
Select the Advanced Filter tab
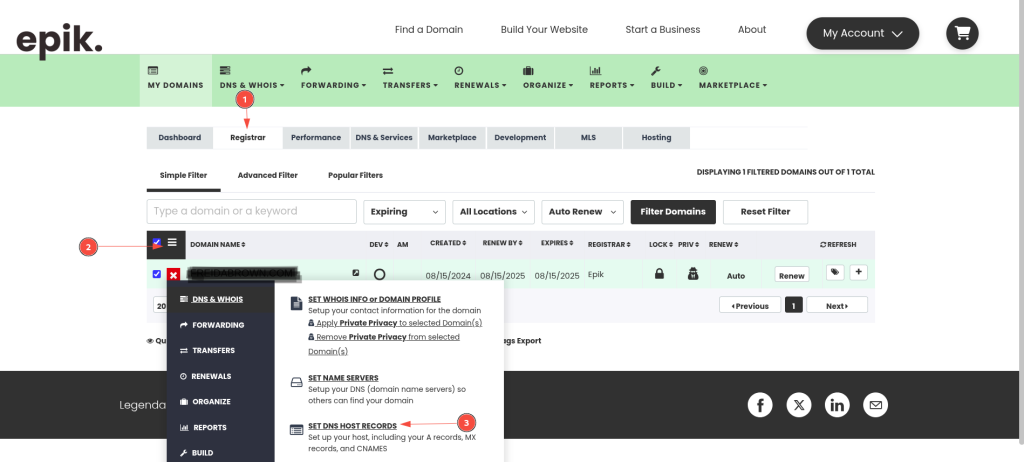[x=268, y=176]
